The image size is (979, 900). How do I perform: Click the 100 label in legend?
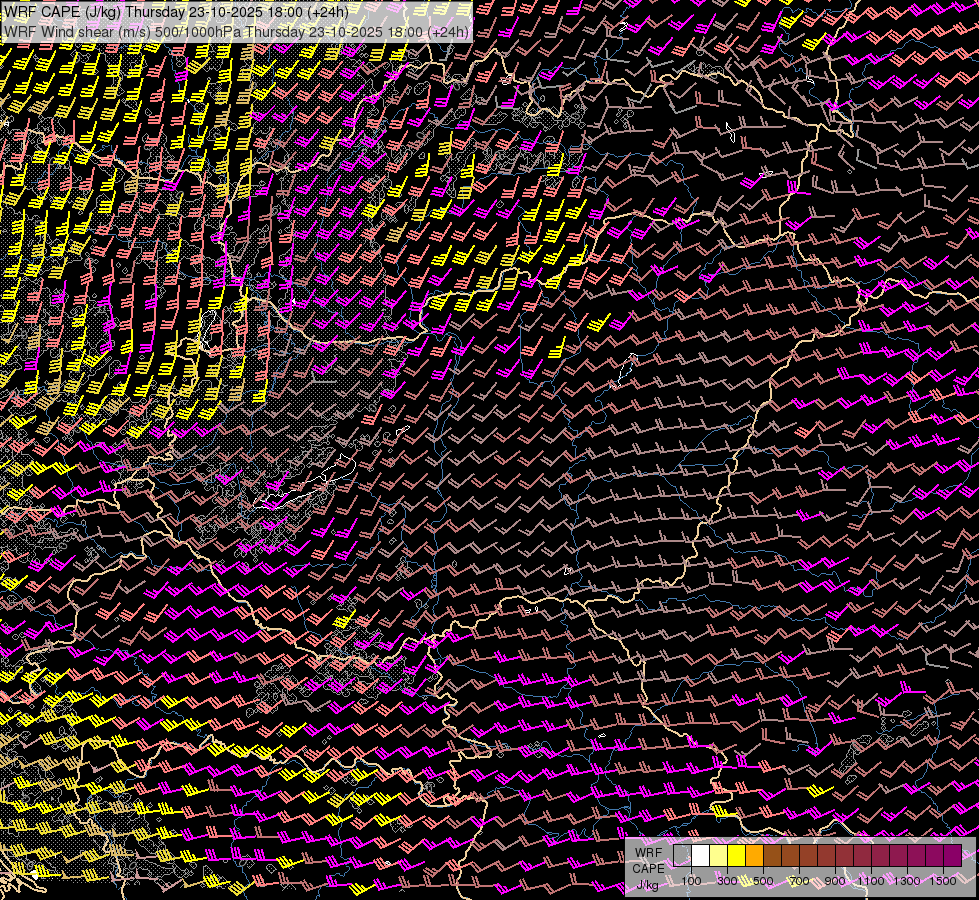tap(691, 881)
